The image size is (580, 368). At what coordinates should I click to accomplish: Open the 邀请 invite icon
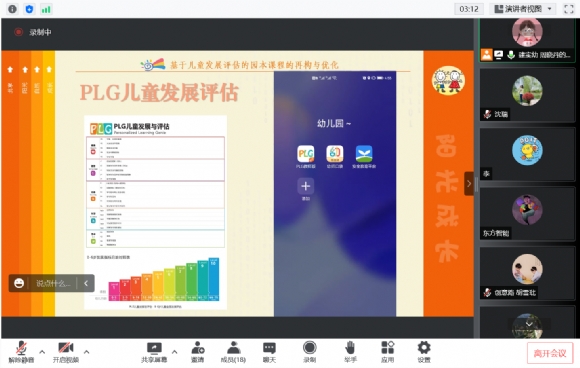(198, 352)
